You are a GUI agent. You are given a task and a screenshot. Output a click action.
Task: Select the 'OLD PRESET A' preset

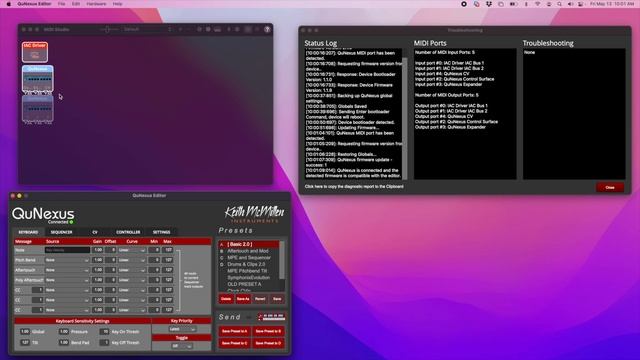[249, 284]
